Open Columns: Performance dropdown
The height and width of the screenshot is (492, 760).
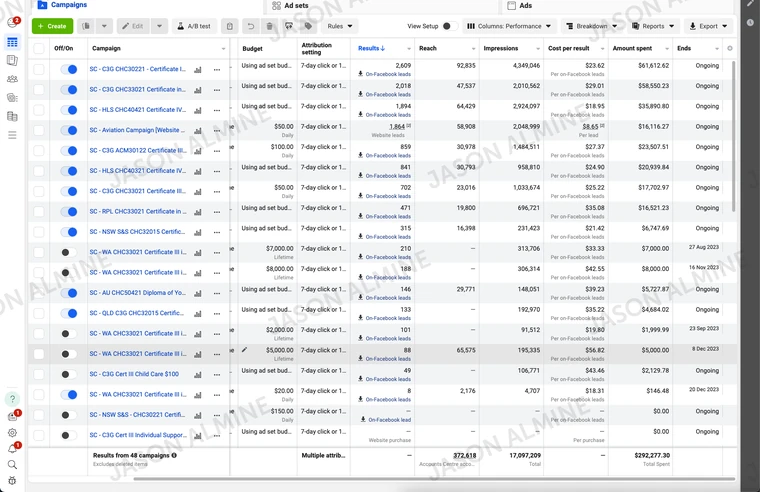coord(509,26)
